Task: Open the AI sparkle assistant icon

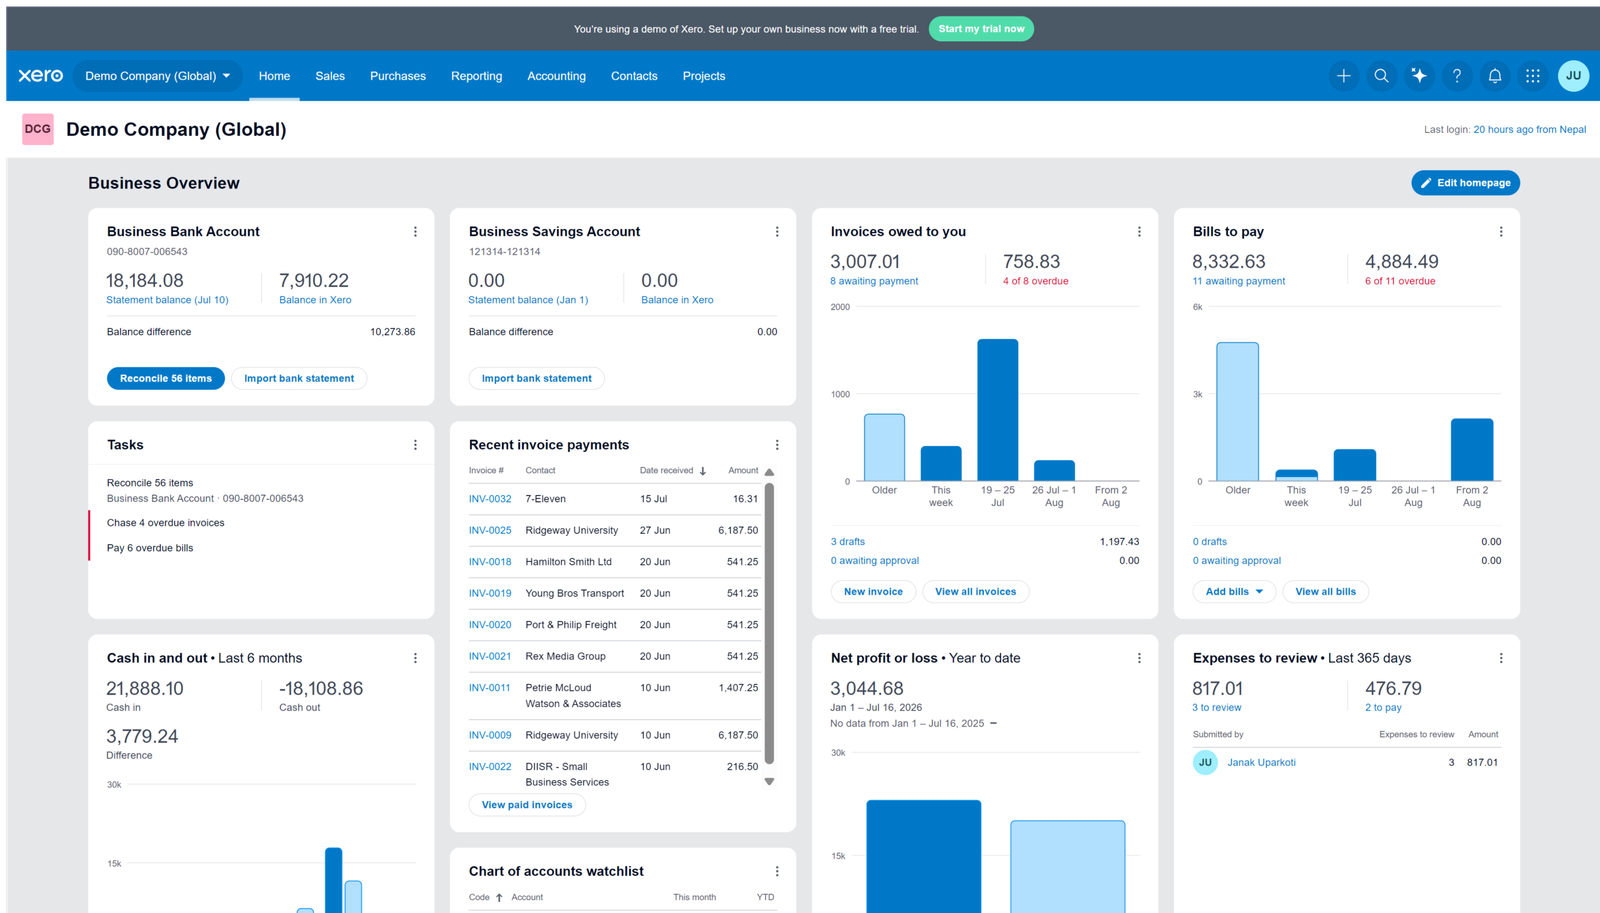Action: tap(1419, 76)
